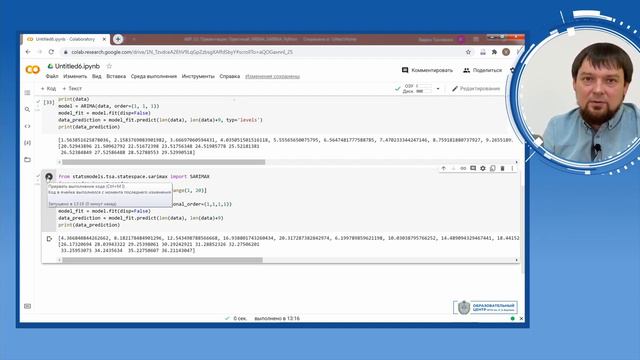
Task: Click code line from statsmodels.tsa.statespace.sarimax import SARIMAX
Action: [x=134, y=176]
